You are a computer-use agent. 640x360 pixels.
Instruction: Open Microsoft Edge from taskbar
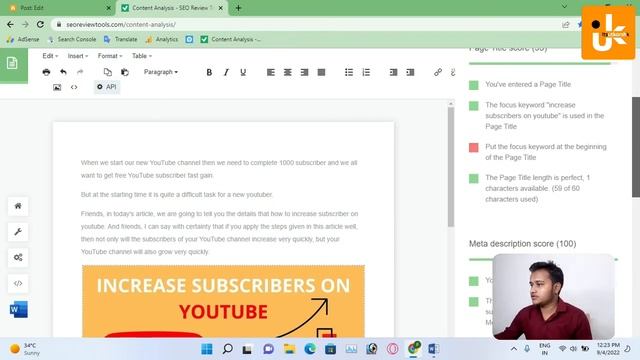click(x=310, y=349)
